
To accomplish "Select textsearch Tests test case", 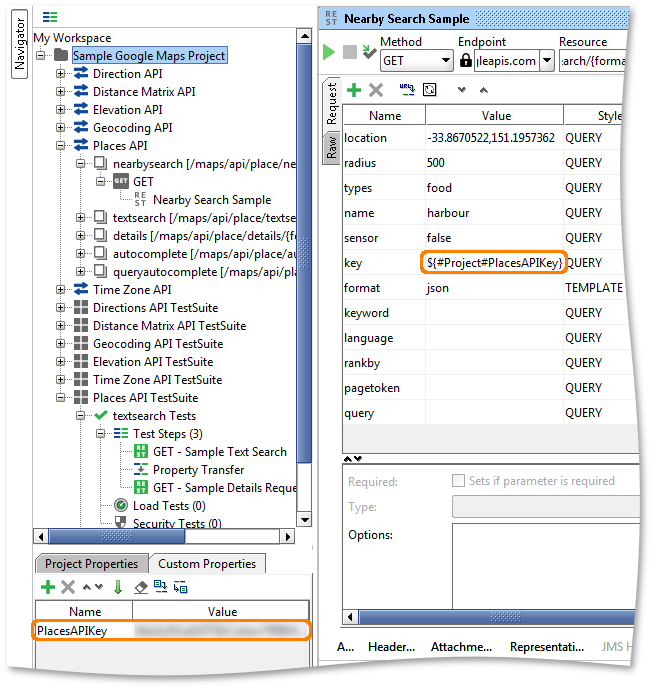I will coord(154,415).
